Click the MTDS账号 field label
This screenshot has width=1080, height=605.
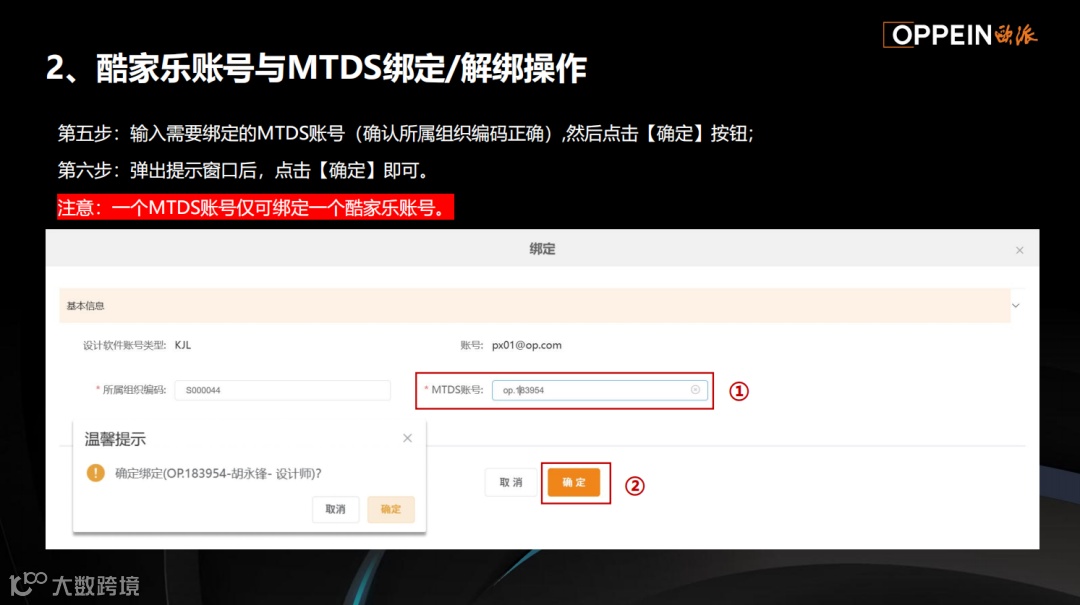pyautogui.click(x=455, y=390)
